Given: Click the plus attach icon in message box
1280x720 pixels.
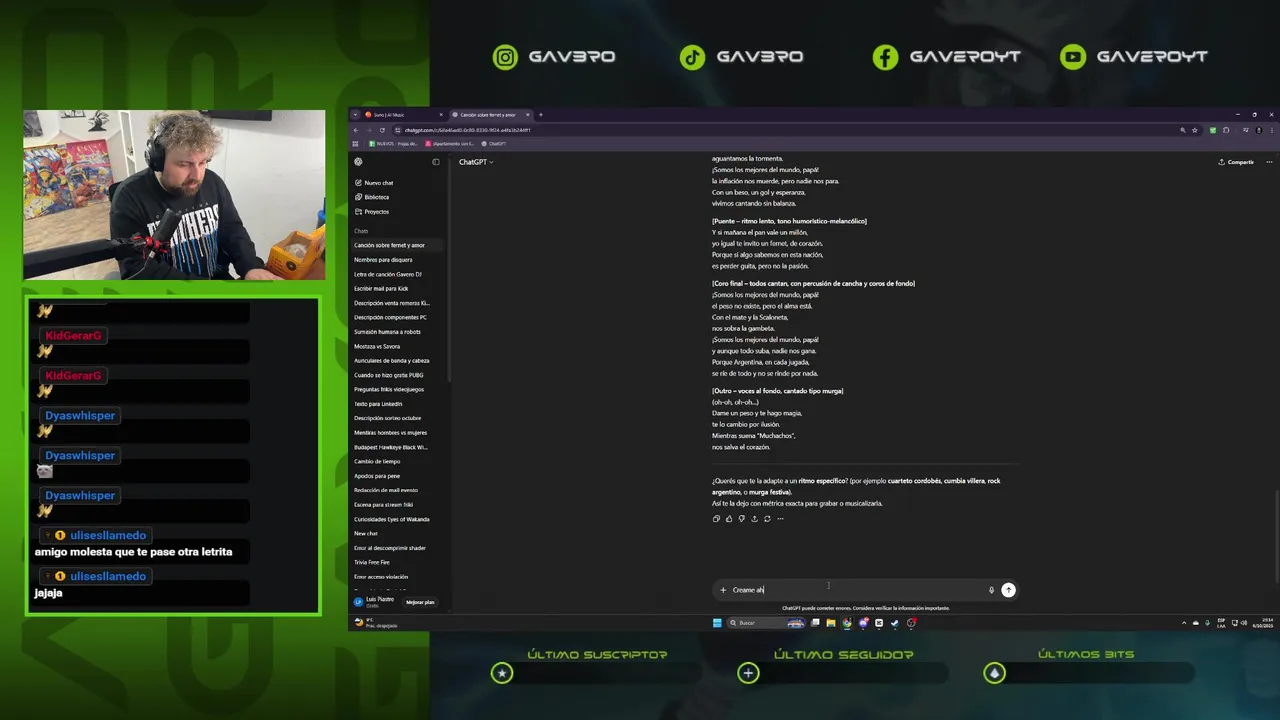Looking at the screenshot, I should point(723,590).
